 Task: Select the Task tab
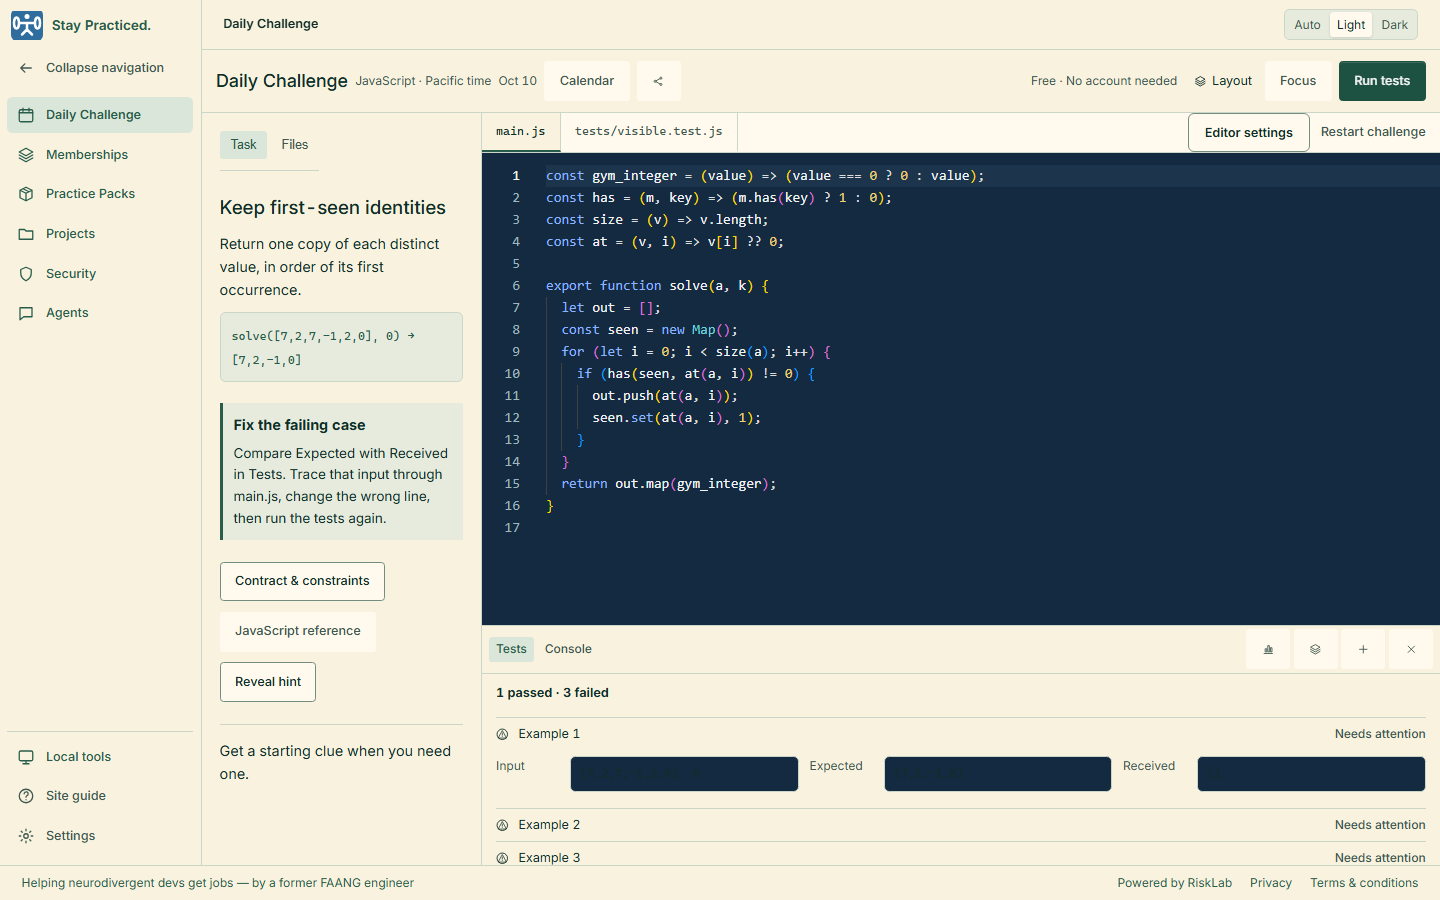pyautogui.click(x=244, y=145)
